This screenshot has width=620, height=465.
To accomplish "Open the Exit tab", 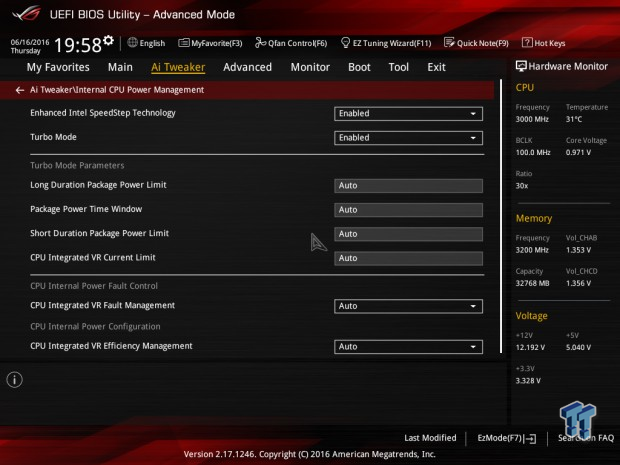I will pos(436,67).
